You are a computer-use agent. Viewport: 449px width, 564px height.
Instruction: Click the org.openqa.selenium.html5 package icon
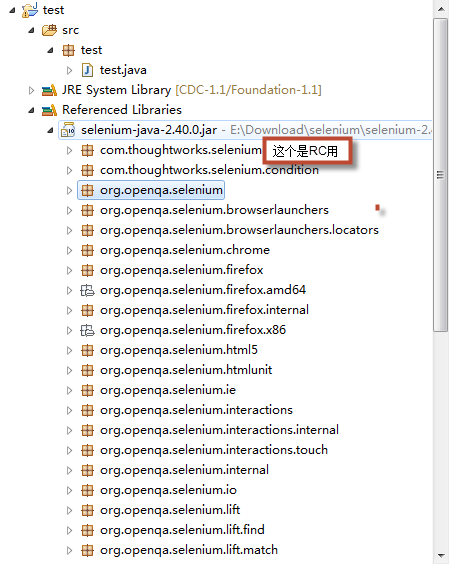click(x=87, y=350)
